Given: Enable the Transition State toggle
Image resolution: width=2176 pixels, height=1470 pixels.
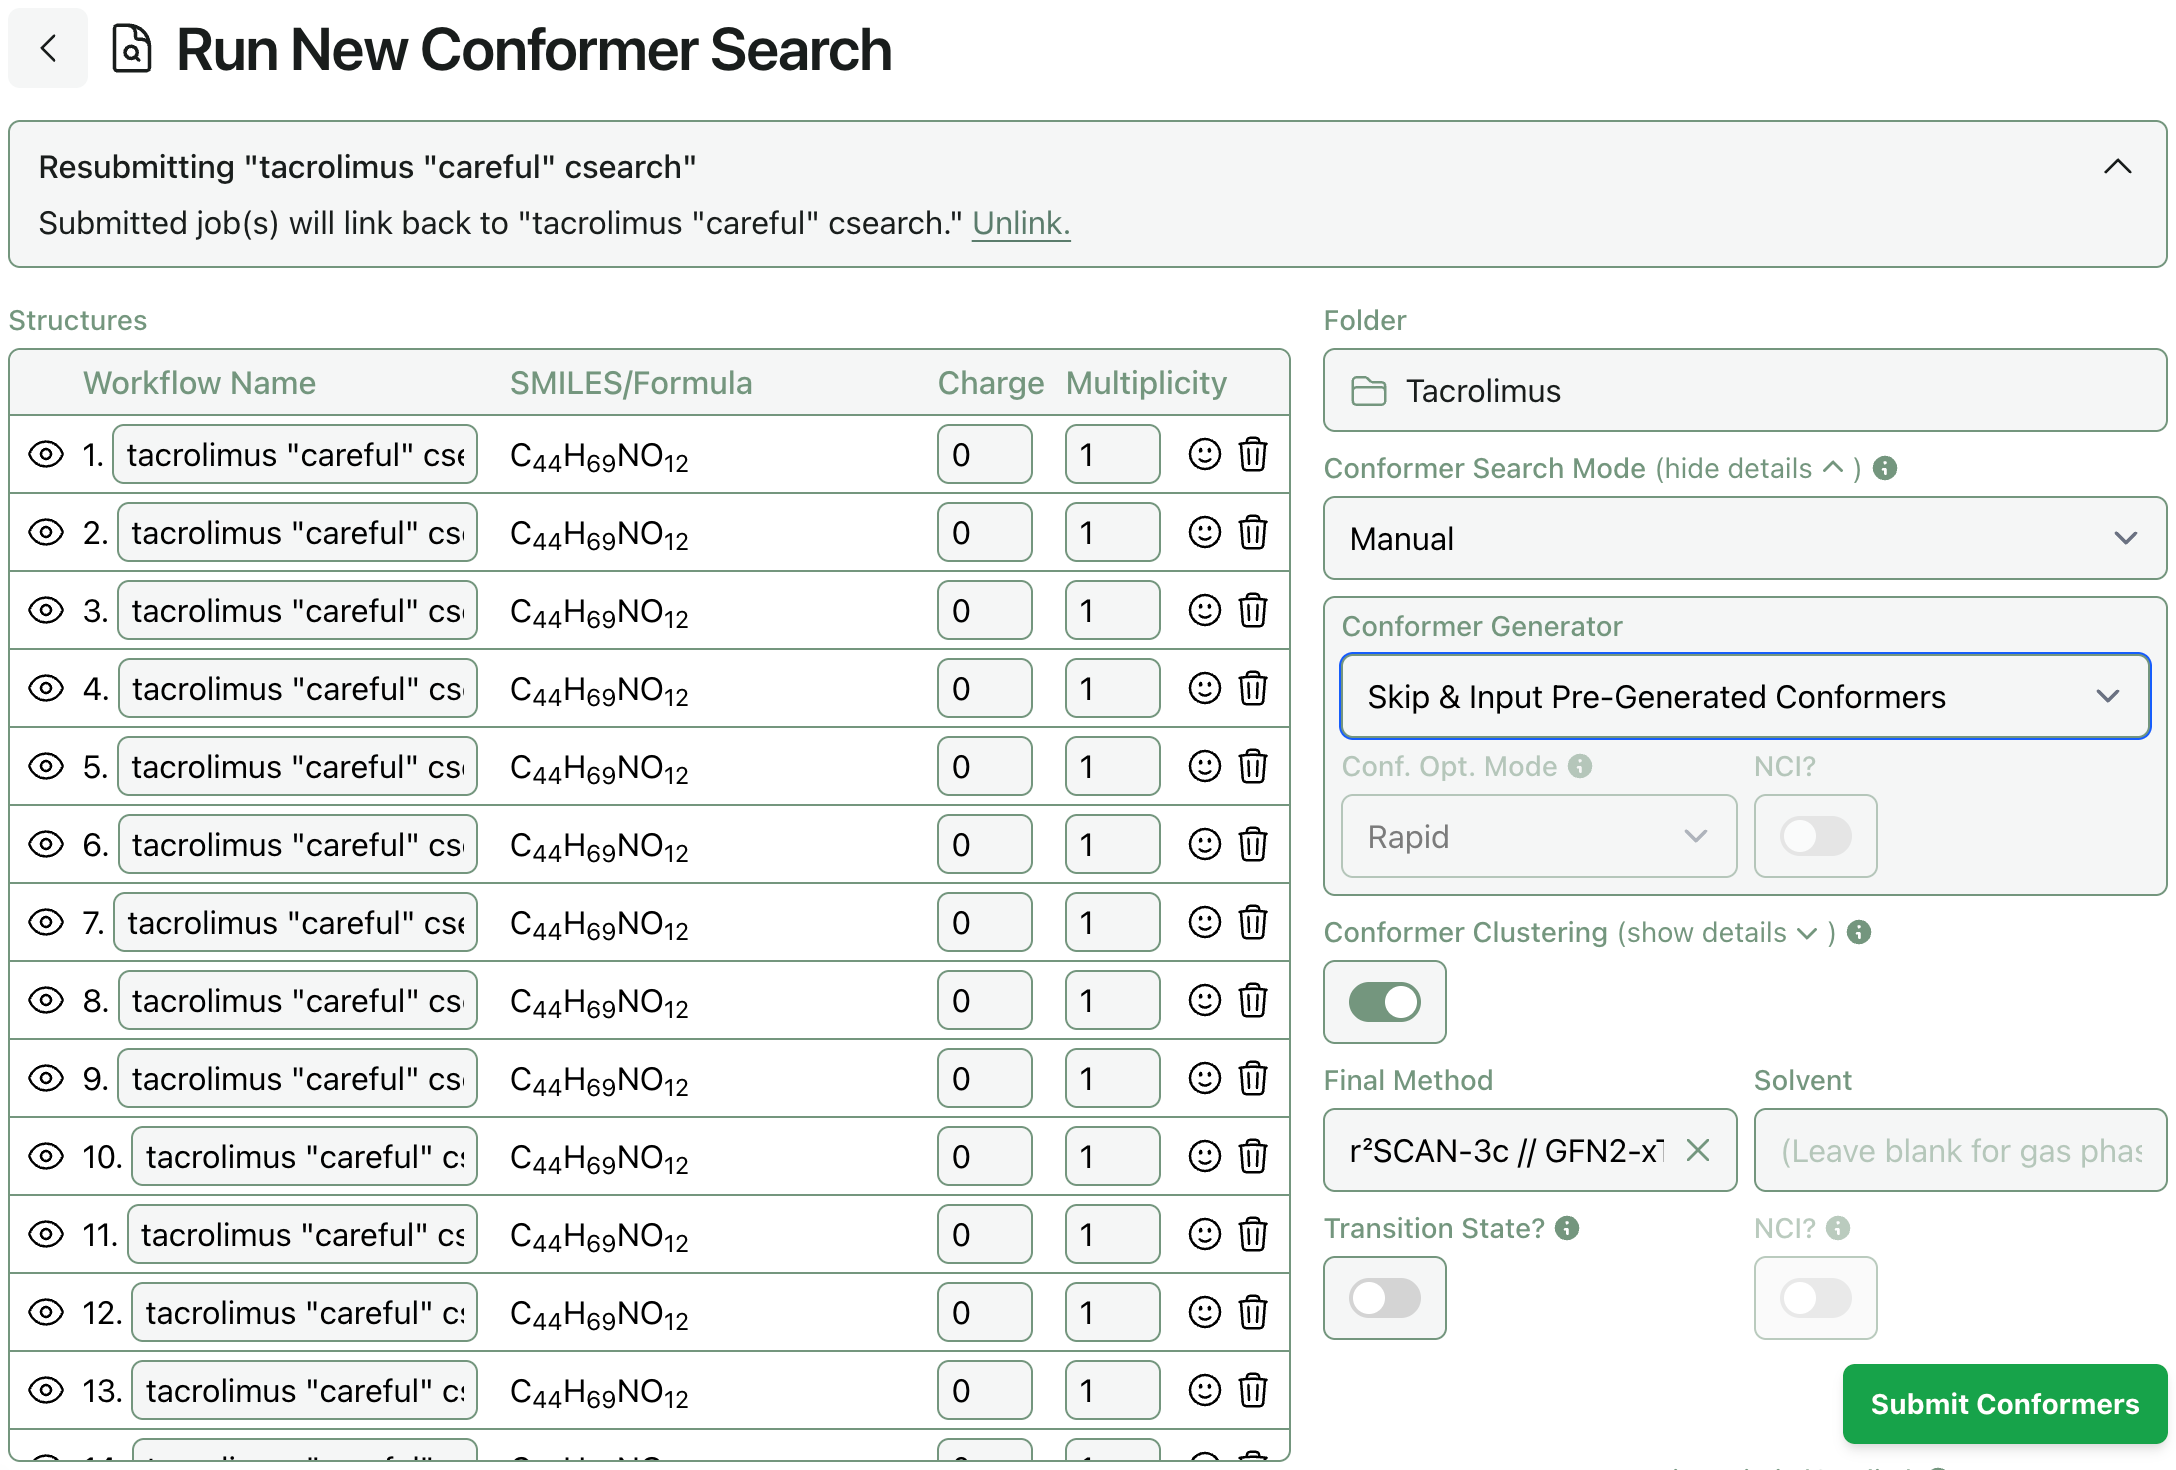Looking at the screenshot, I should 1384,1298.
